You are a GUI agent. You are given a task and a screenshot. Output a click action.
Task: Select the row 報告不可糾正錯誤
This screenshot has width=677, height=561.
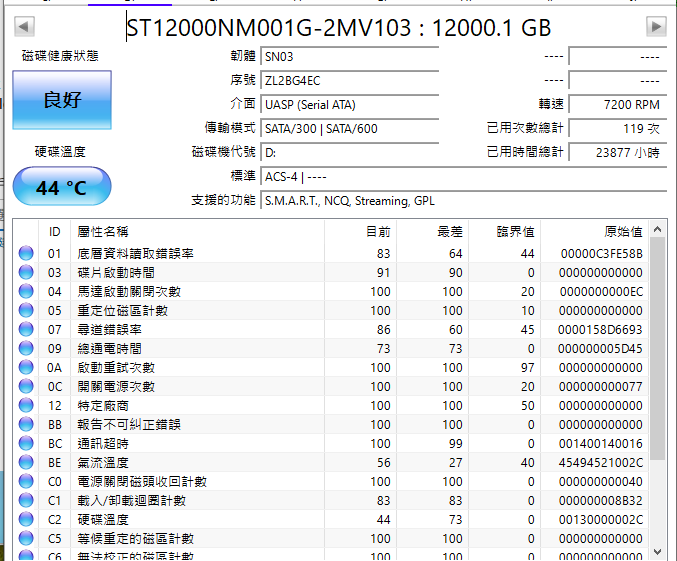(331, 424)
